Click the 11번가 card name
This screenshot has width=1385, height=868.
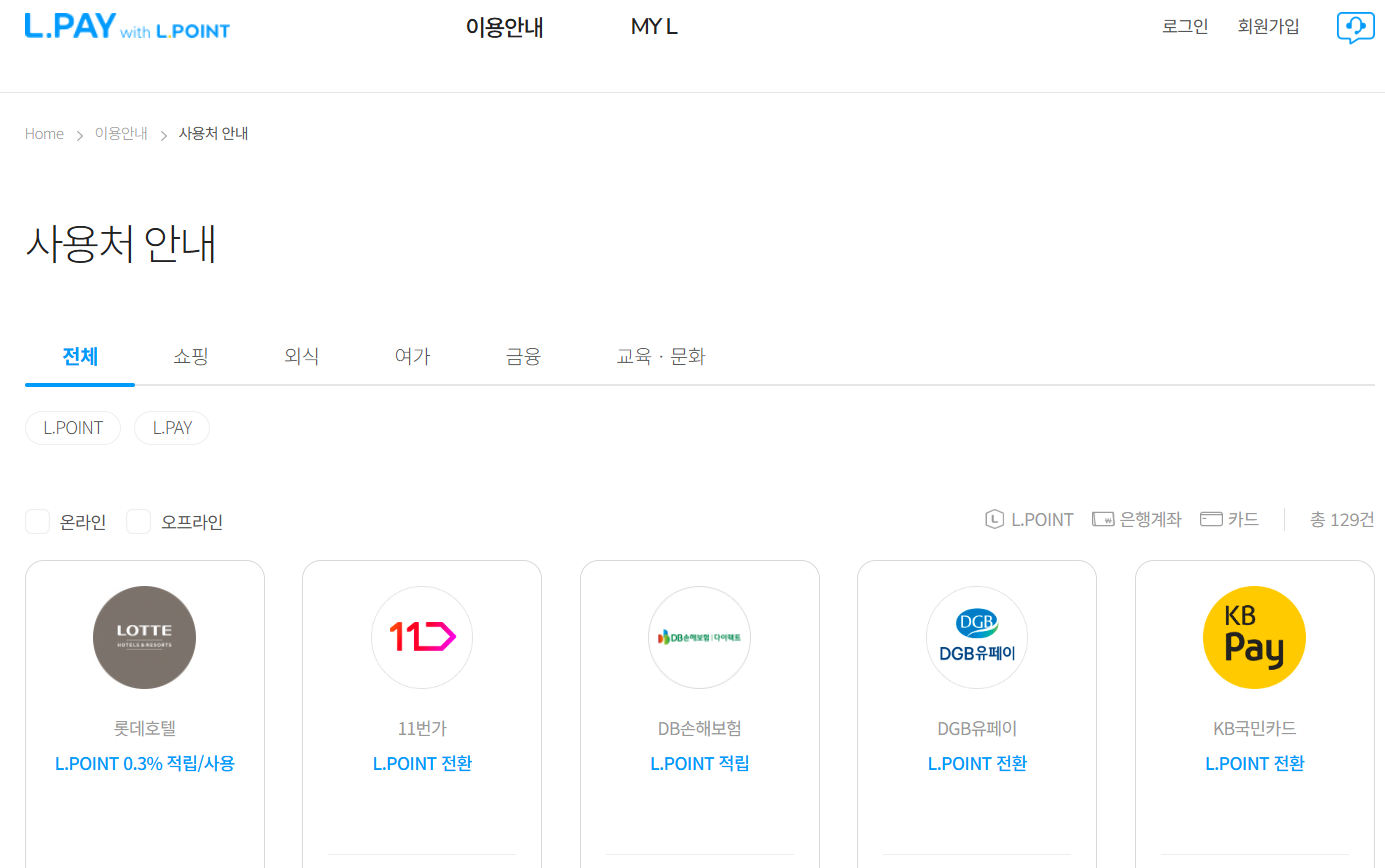(422, 729)
